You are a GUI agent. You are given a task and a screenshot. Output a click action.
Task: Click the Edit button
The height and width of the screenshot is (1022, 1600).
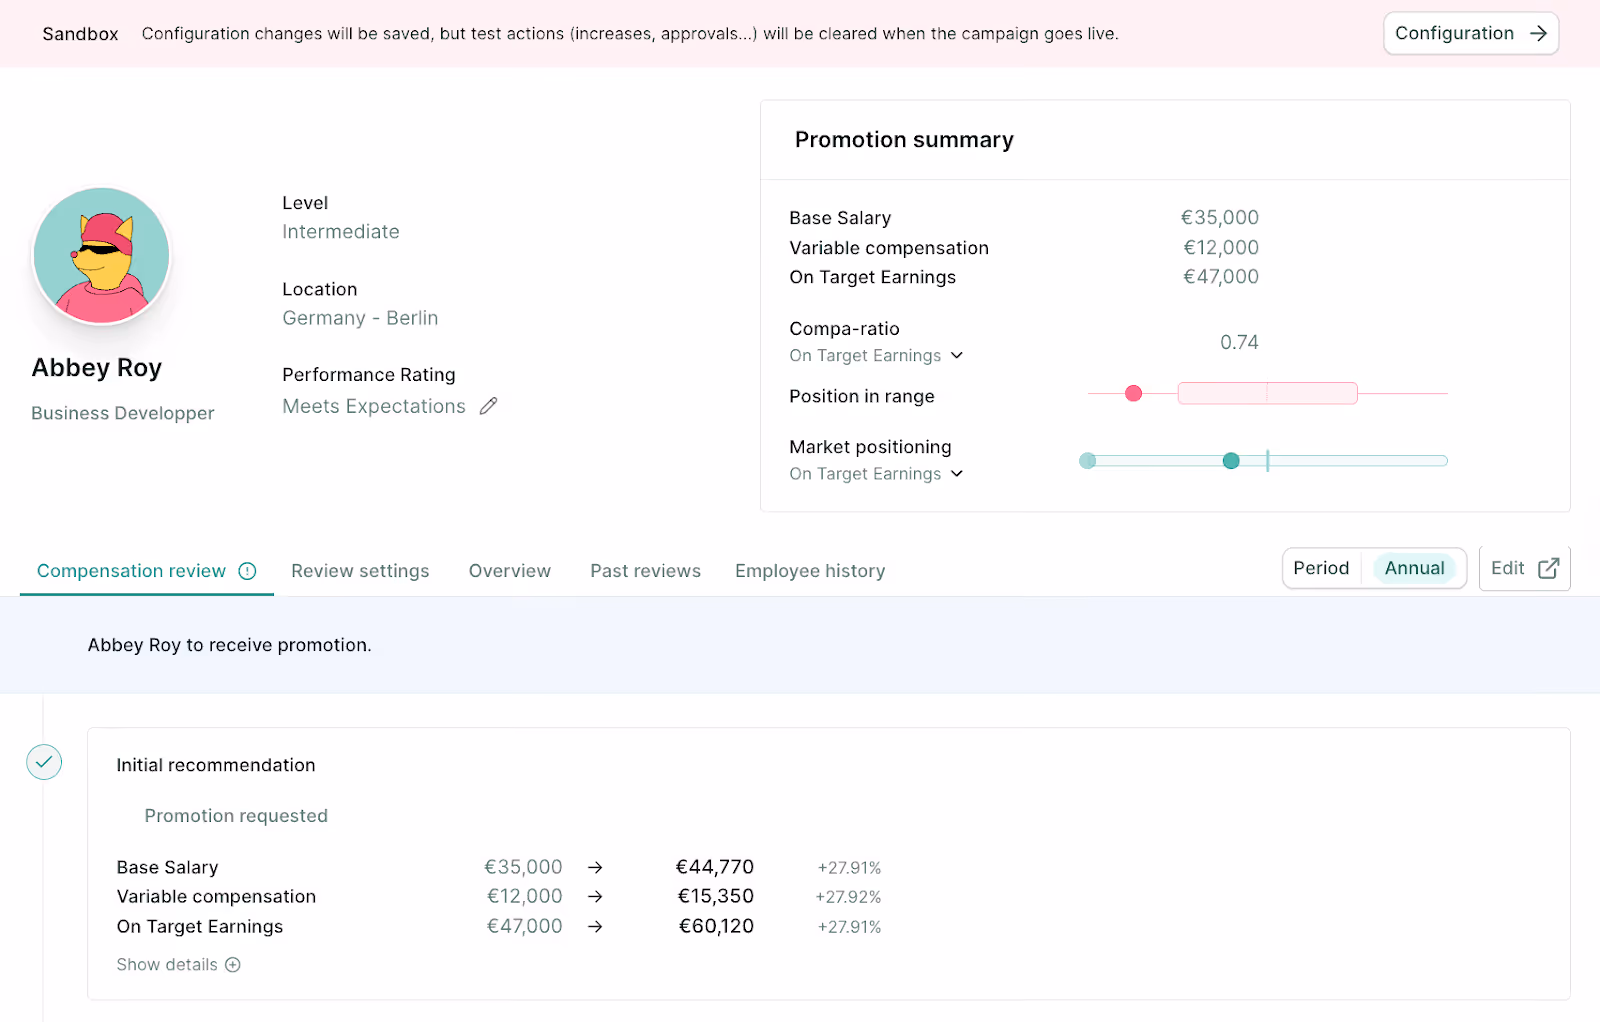[1507, 567]
